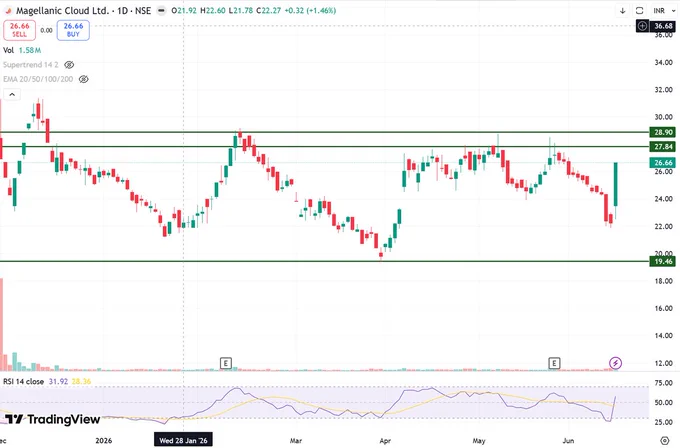The width and height of the screenshot is (680, 448).
Task: Toggle visibility of EMA 20/50/100/200 indicator
Action: click(x=84, y=79)
